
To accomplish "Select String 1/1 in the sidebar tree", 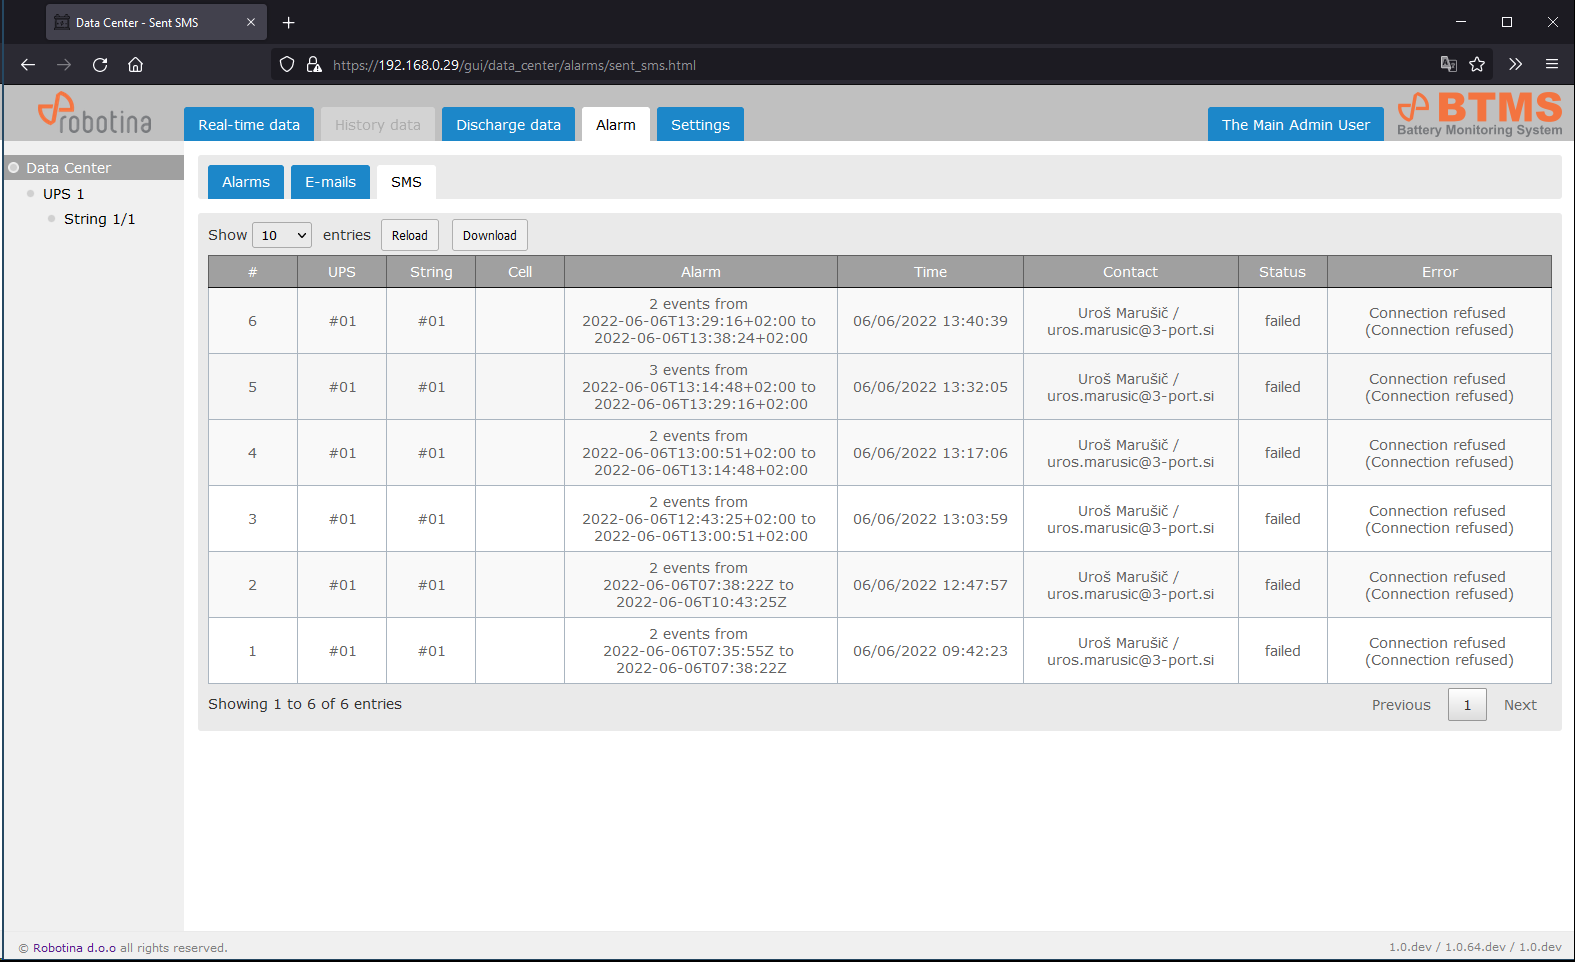I will [99, 219].
